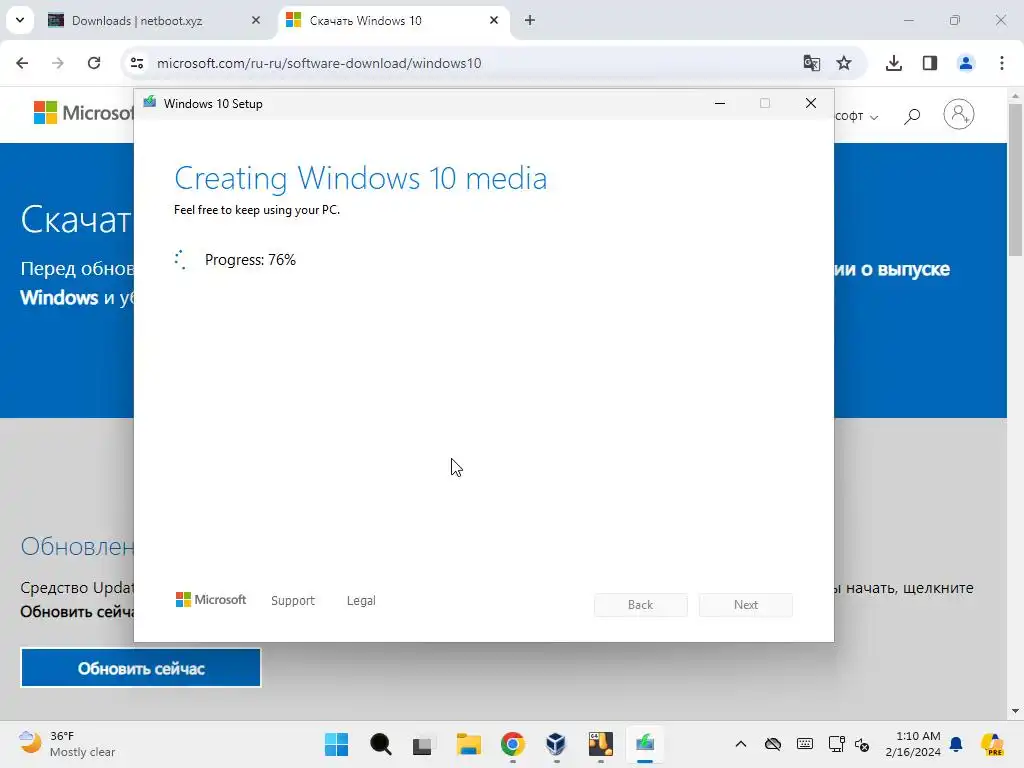Open the search magnifier on Microsoft page

[912, 116]
